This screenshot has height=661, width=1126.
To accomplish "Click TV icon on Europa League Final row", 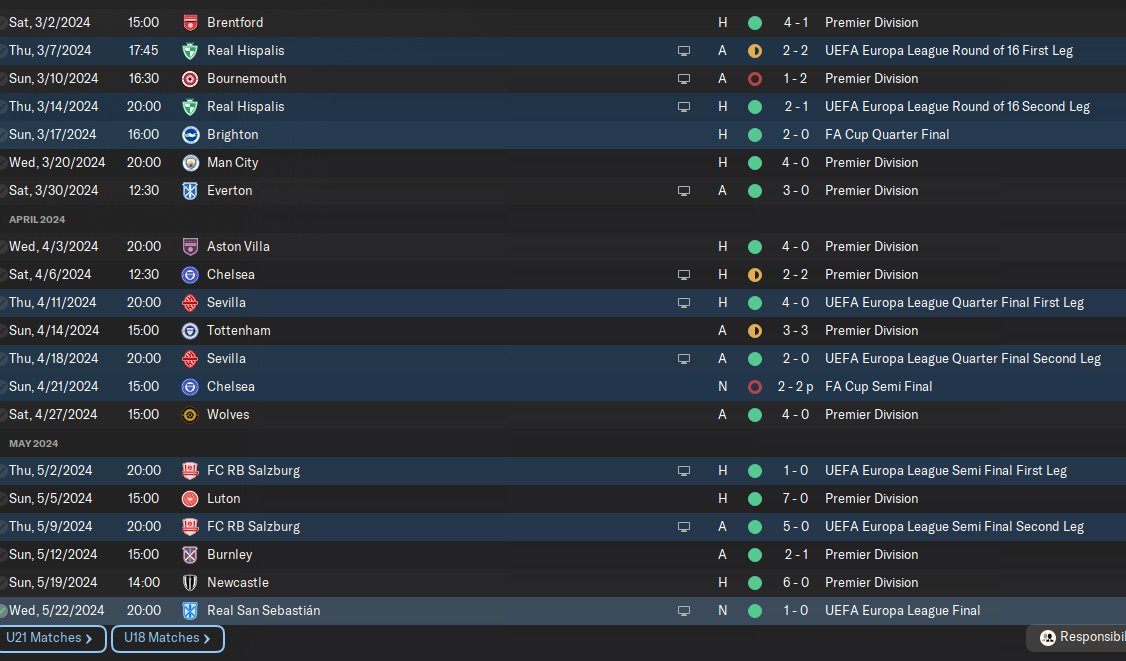I will point(684,610).
